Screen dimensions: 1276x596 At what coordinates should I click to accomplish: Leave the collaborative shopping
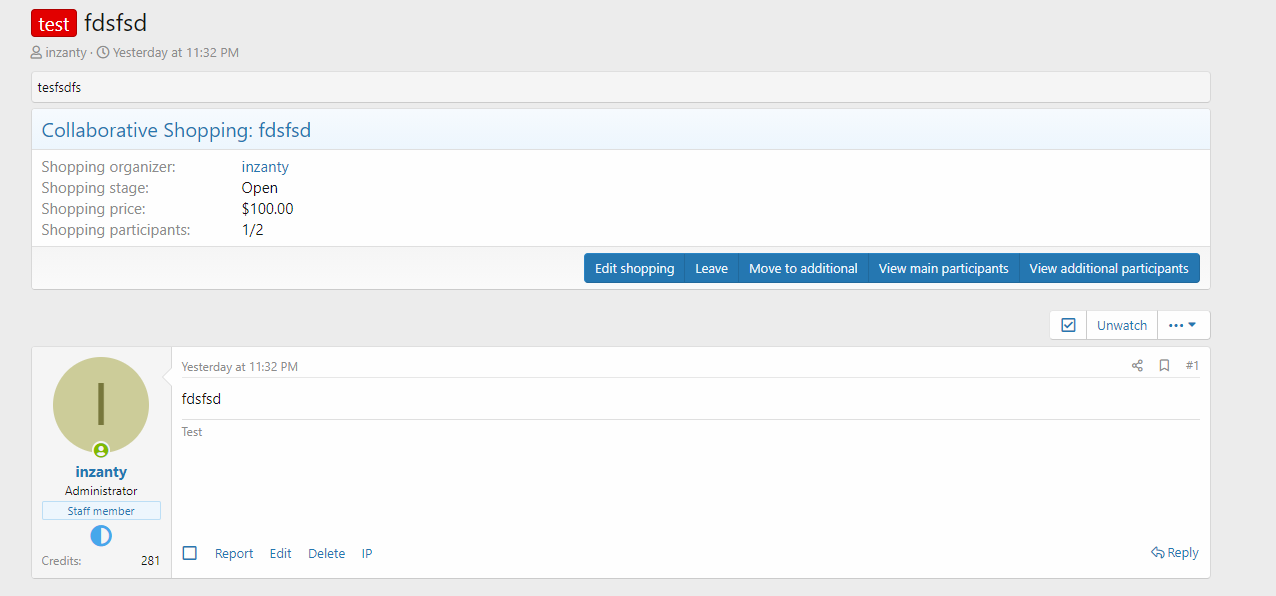711,268
